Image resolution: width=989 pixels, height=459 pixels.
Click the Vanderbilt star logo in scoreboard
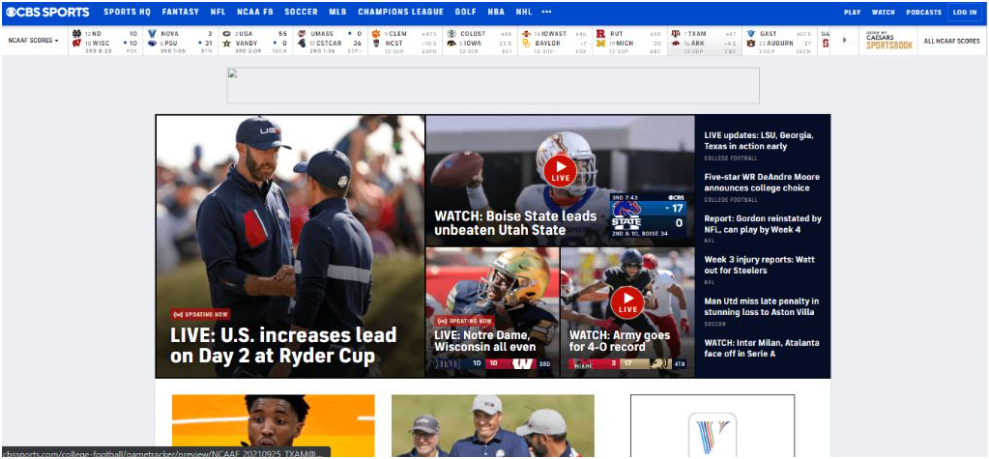click(x=226, y=44)
